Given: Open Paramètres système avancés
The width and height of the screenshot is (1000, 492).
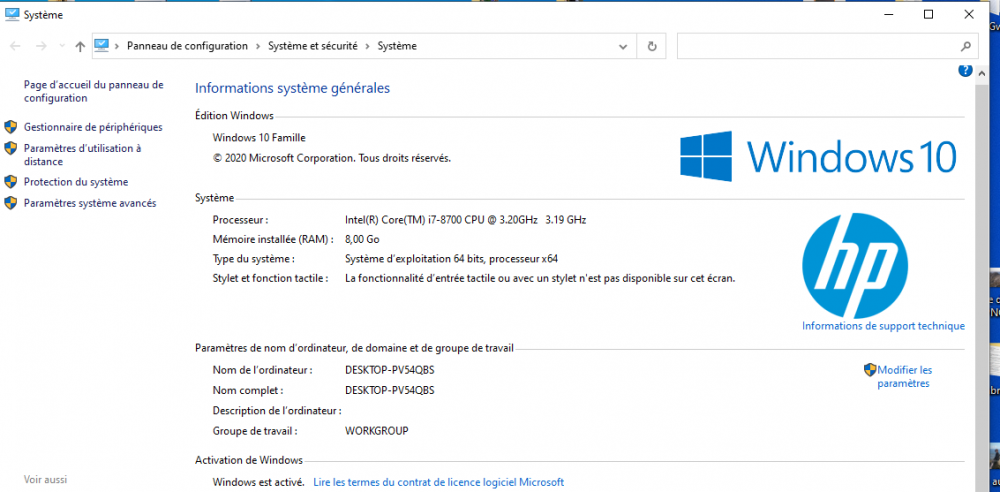Looking at the screenshot, I should pos(90,203).
